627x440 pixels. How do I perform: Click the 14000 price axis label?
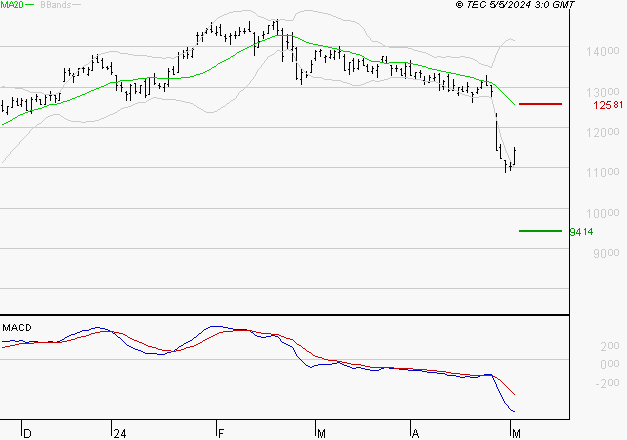point(603,51)
